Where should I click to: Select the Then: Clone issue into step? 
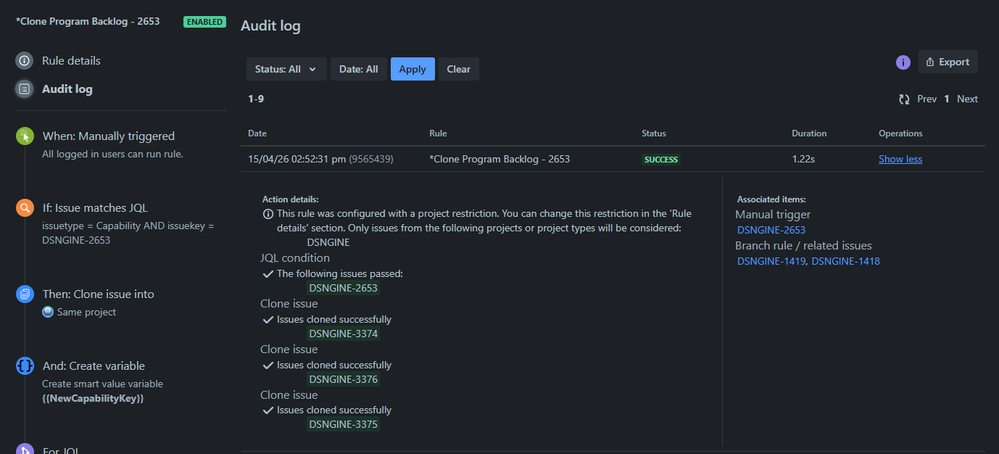[x=98, y=294]
